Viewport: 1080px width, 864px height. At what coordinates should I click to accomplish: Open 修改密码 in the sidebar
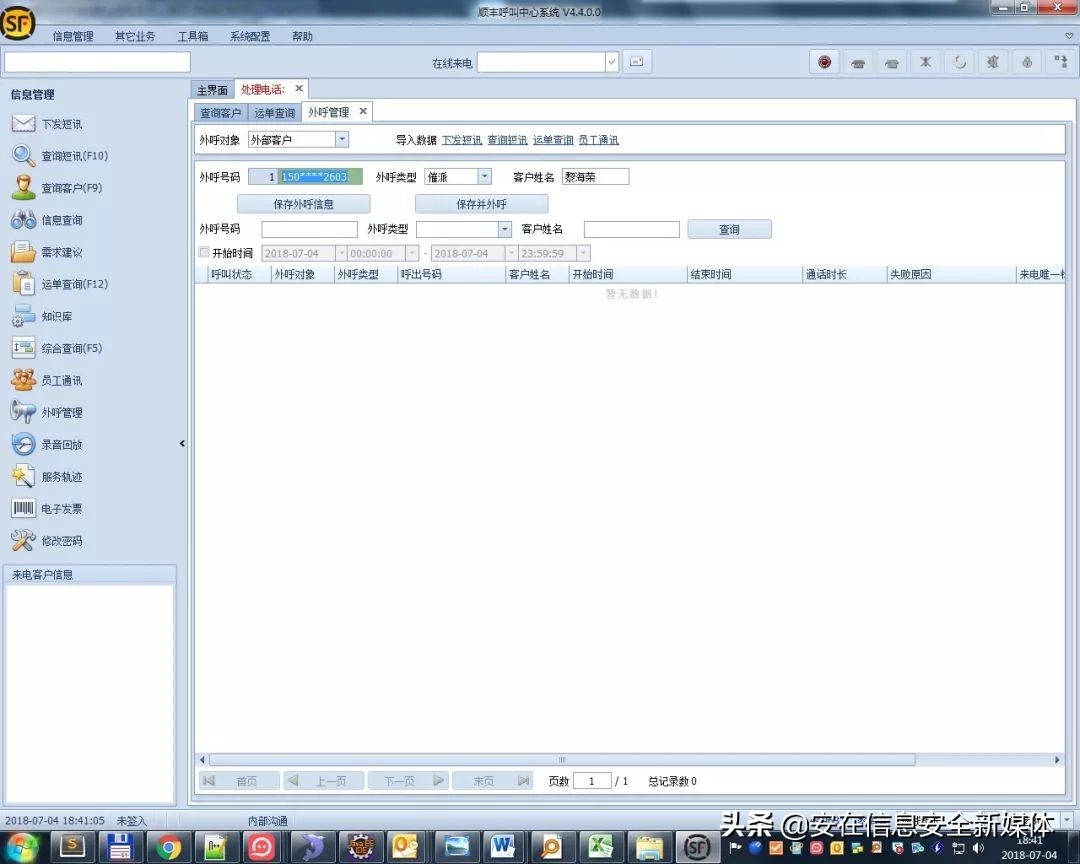[x=61, y=540]
